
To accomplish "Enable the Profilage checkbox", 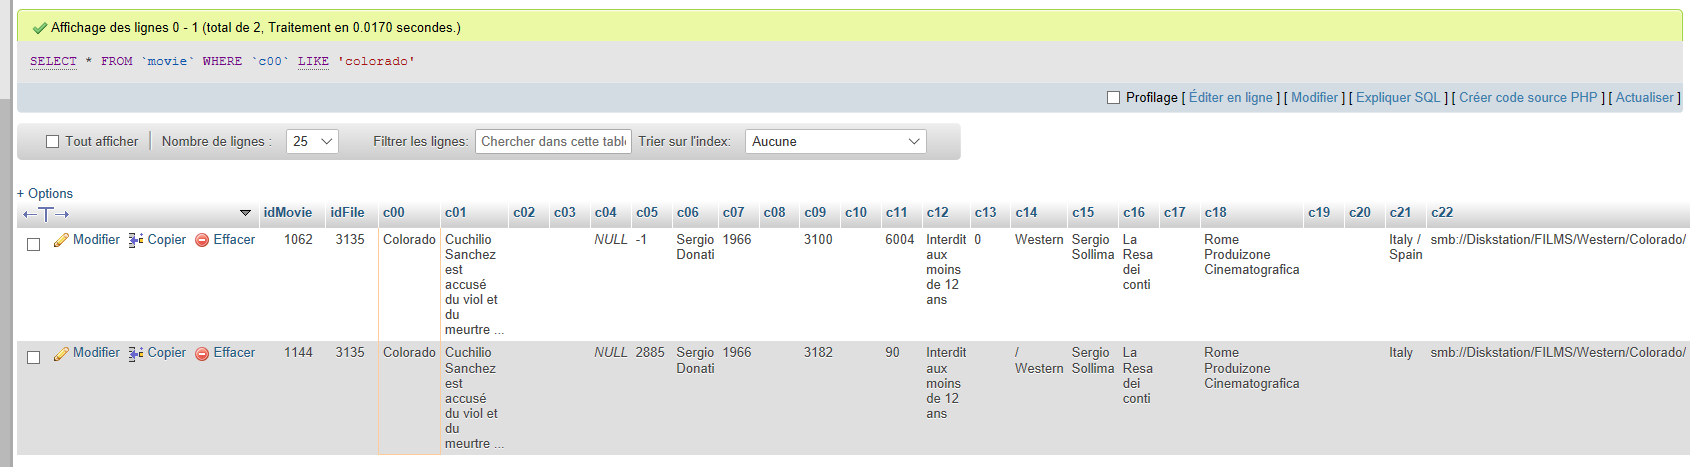I will [x=1113, y=98].
